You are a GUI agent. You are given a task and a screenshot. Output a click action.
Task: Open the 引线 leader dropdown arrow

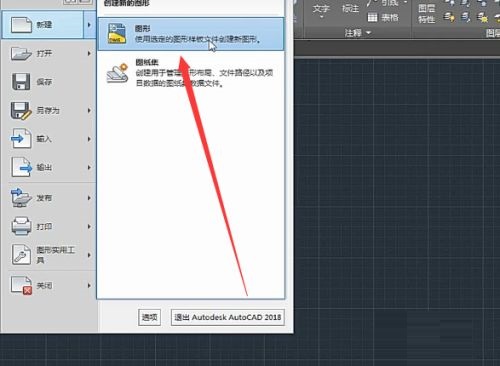[405, 3]
